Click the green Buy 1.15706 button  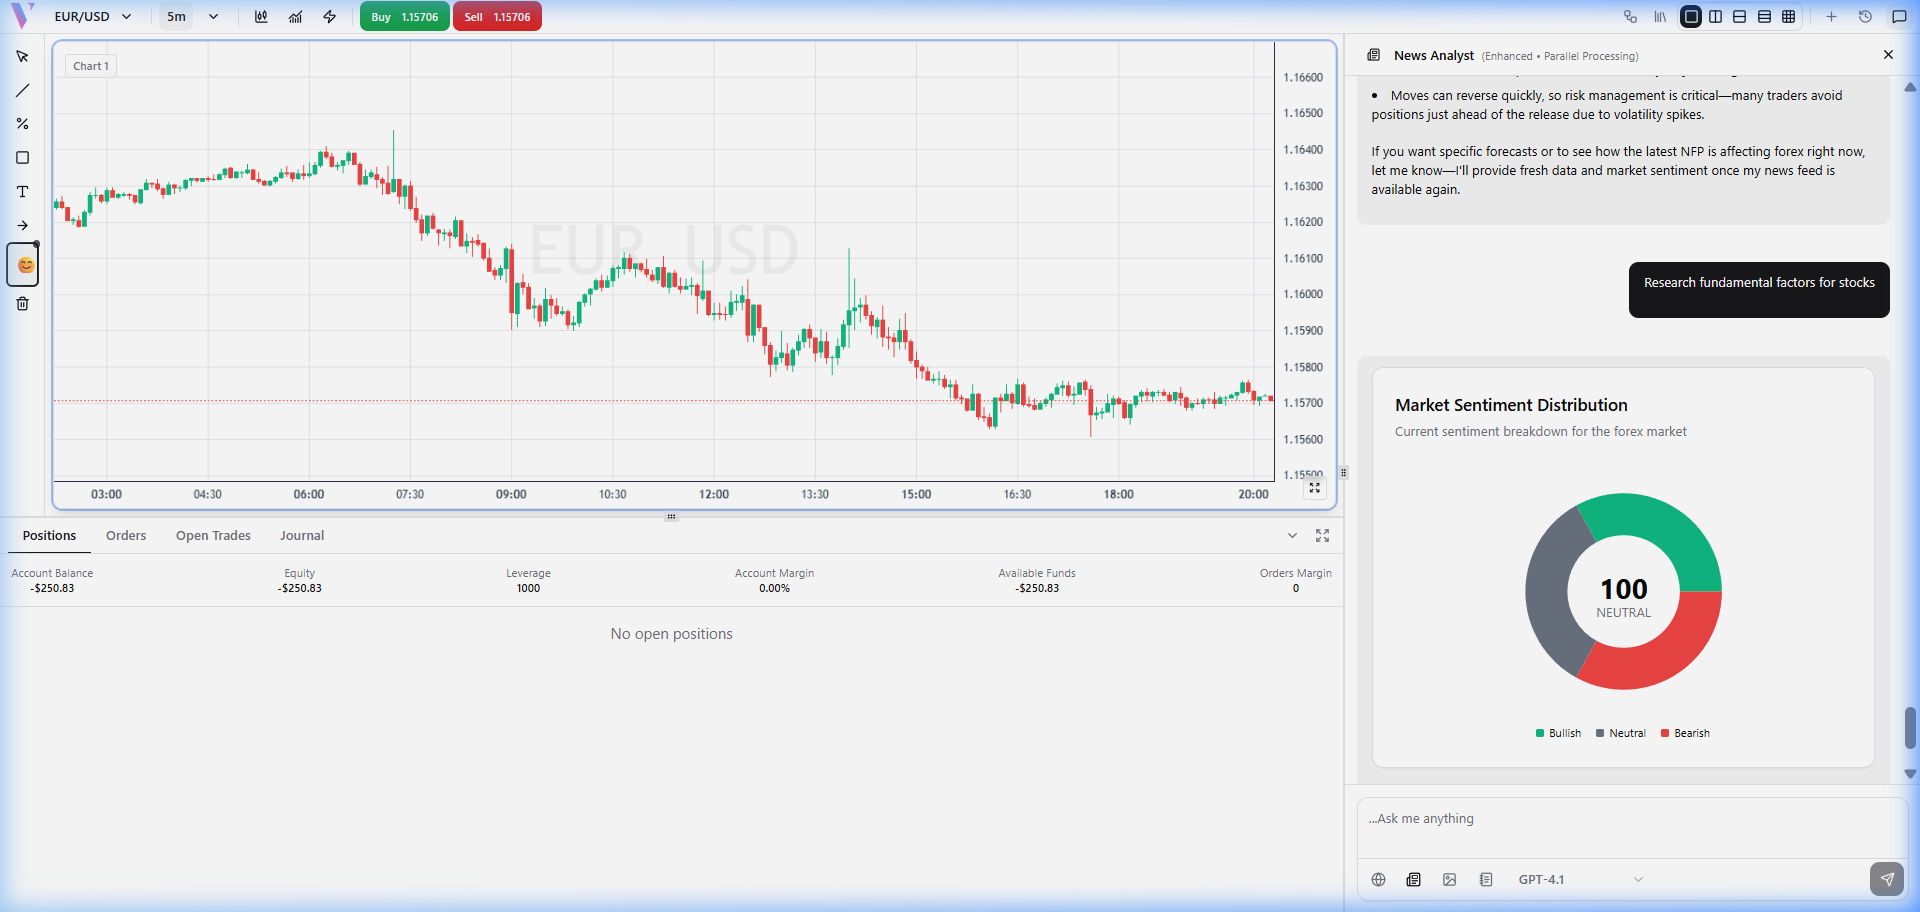pyautogui.click(x=404, y=17)
